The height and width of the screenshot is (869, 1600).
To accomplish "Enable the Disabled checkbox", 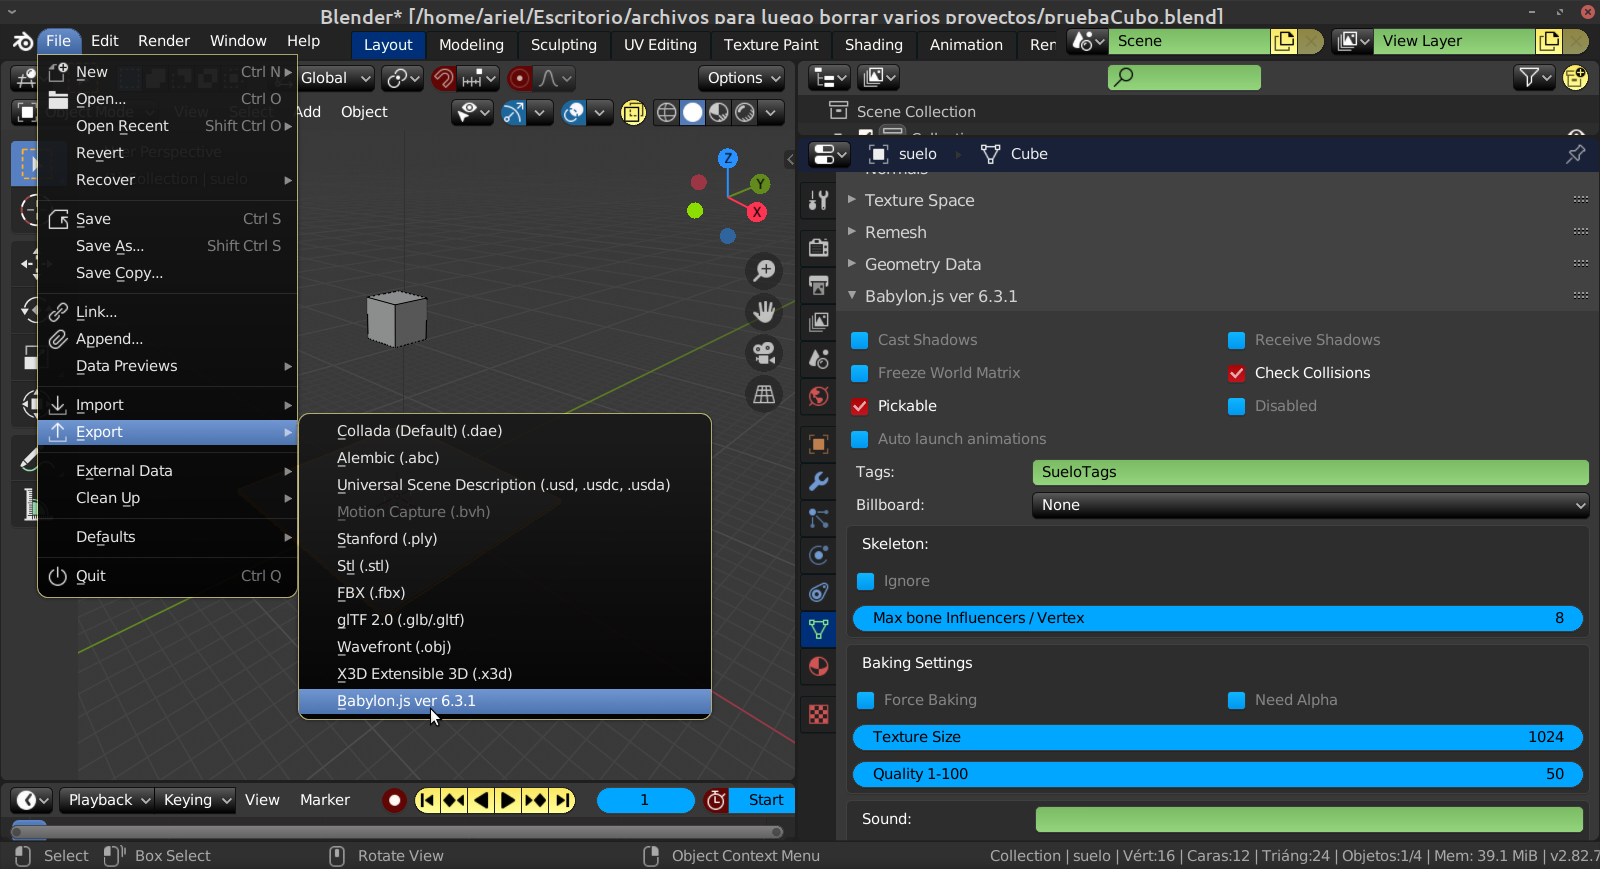I will point(1236,406).
